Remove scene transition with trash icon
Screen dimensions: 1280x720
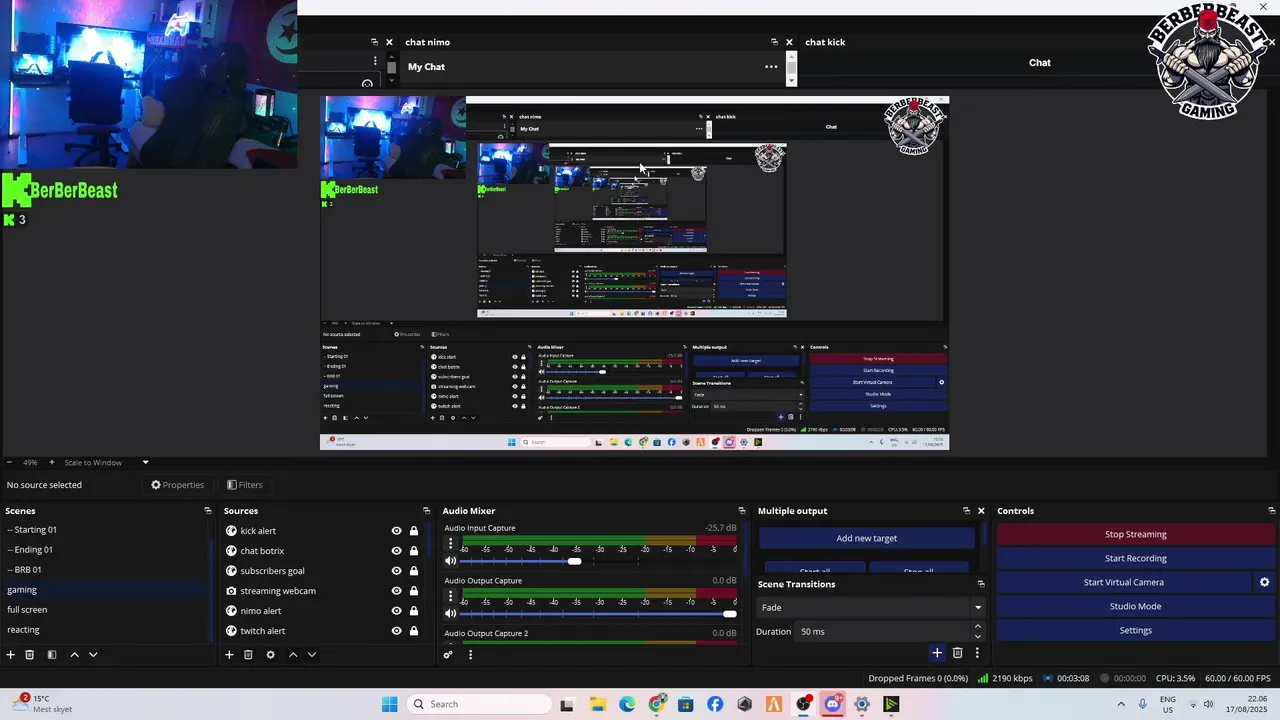point(957,653)
